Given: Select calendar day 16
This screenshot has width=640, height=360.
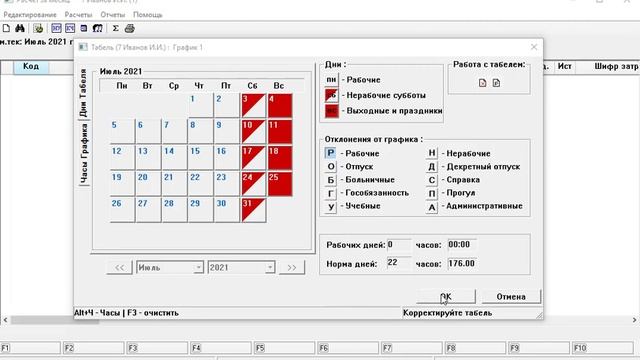Looking at the screenshot, I should tap(227, 158).
